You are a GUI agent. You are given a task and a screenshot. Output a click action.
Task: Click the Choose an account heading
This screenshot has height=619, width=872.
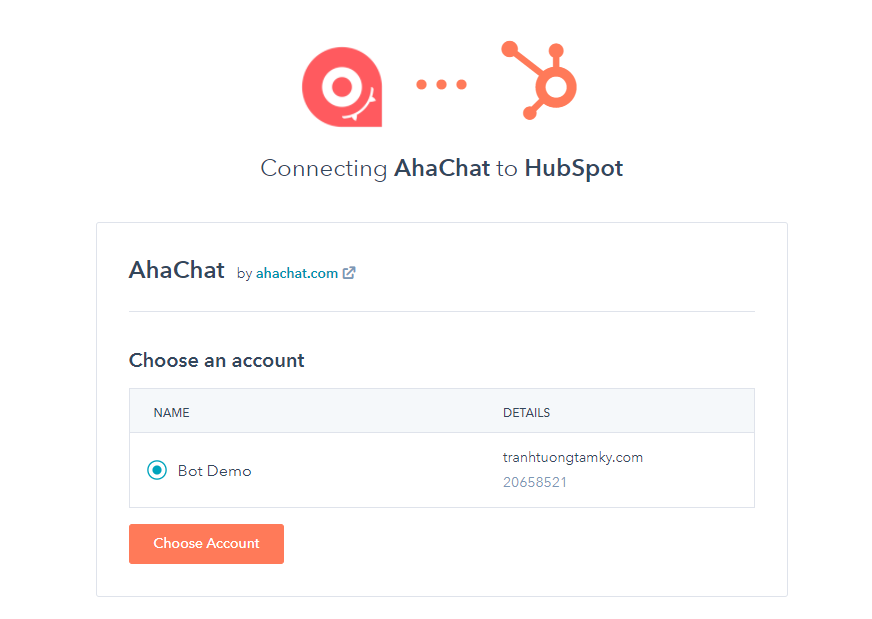click(x=217, y=360)
